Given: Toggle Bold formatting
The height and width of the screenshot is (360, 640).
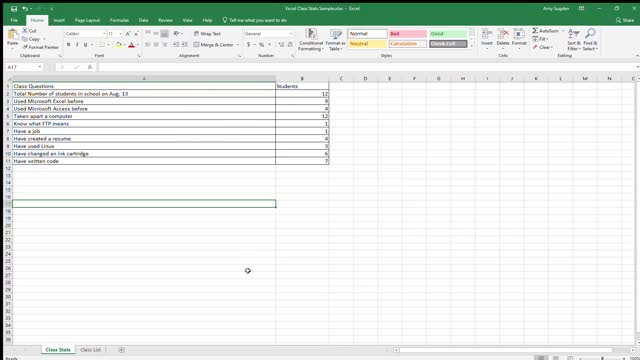Looking at the screenshot, I should coord(69,44).
